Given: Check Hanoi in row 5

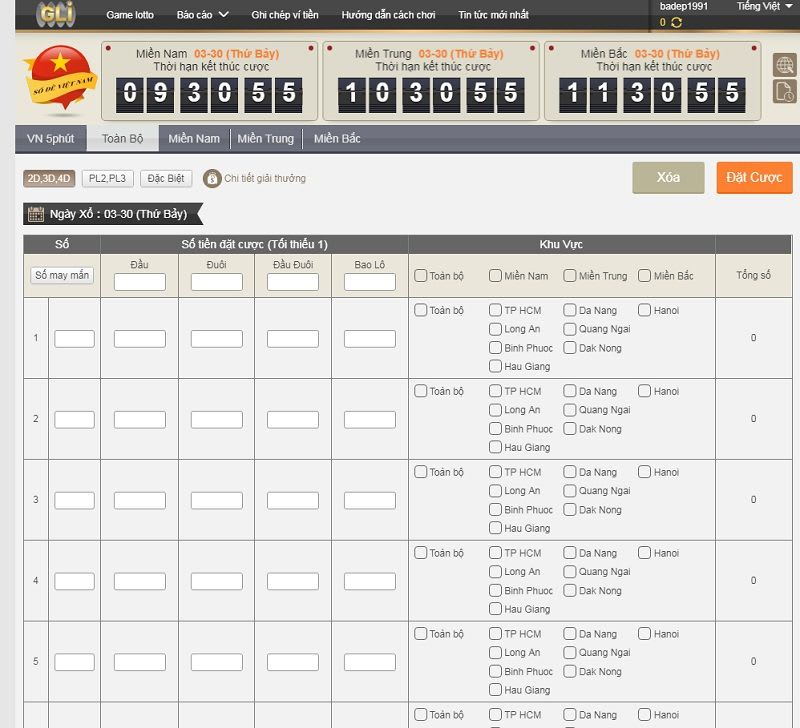Looking at the screenshot, I should click(x=644, y=634).
